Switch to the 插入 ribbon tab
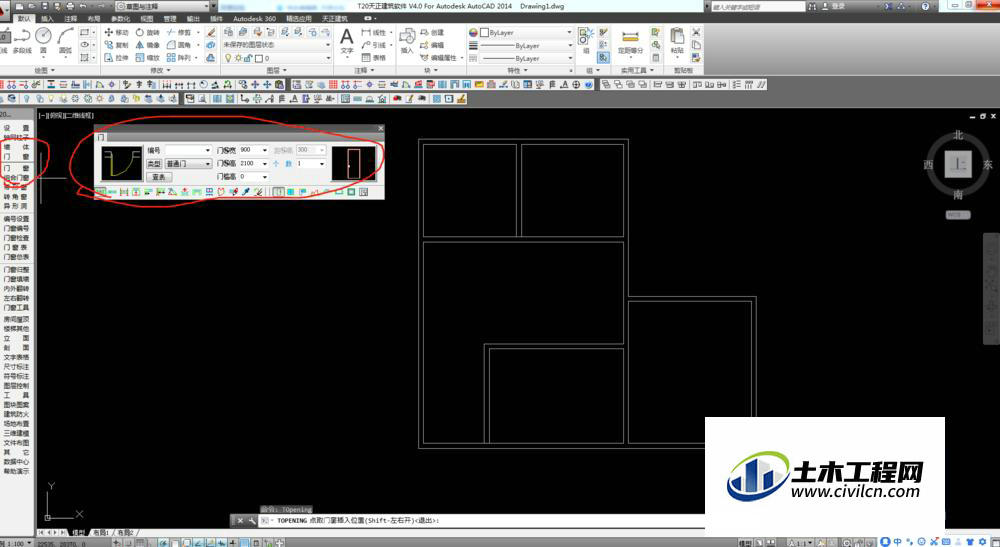The image size is (1000, 547). coord(47,18)
